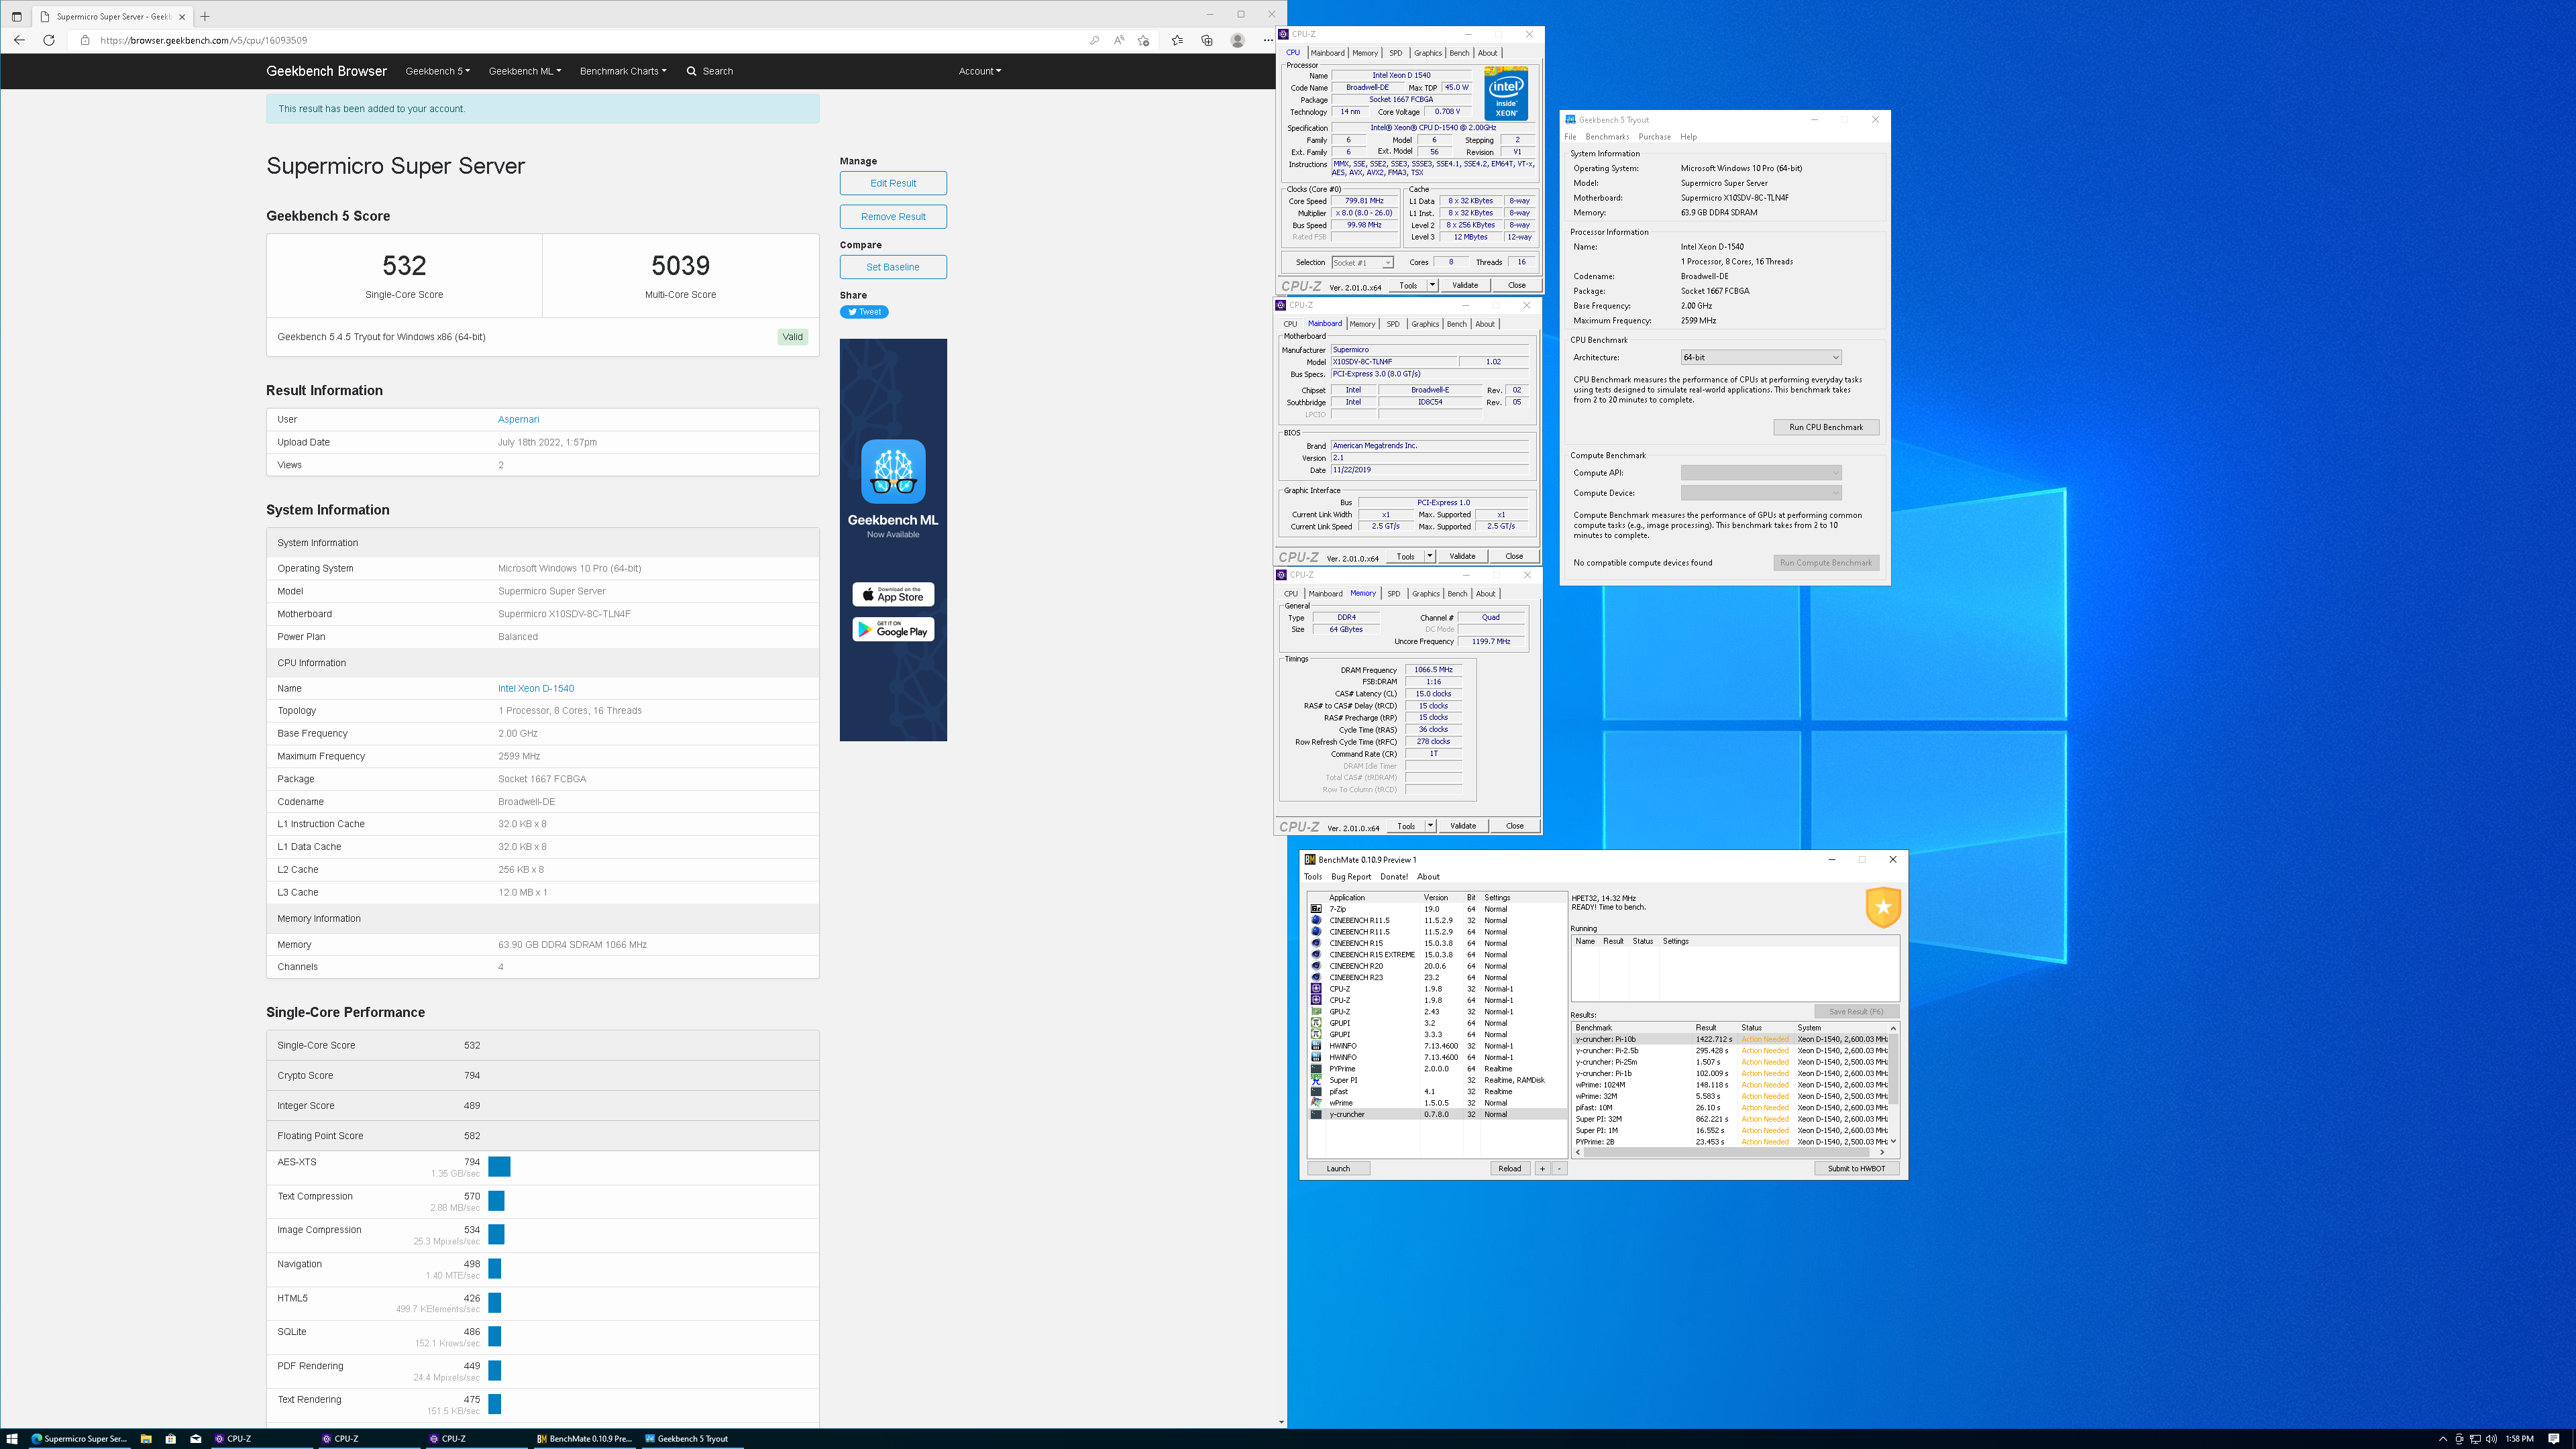Select CINEBENCH R23 icon in BenchMate list
Viewport: 2576px width, 1449px height.
pos(1316,977)
